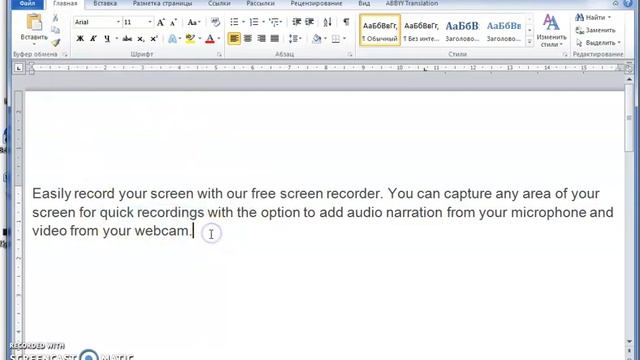The width and height of the screenshot is (640, 360).
Task: Apply strikethrough formatting
Action: point(127,39)
